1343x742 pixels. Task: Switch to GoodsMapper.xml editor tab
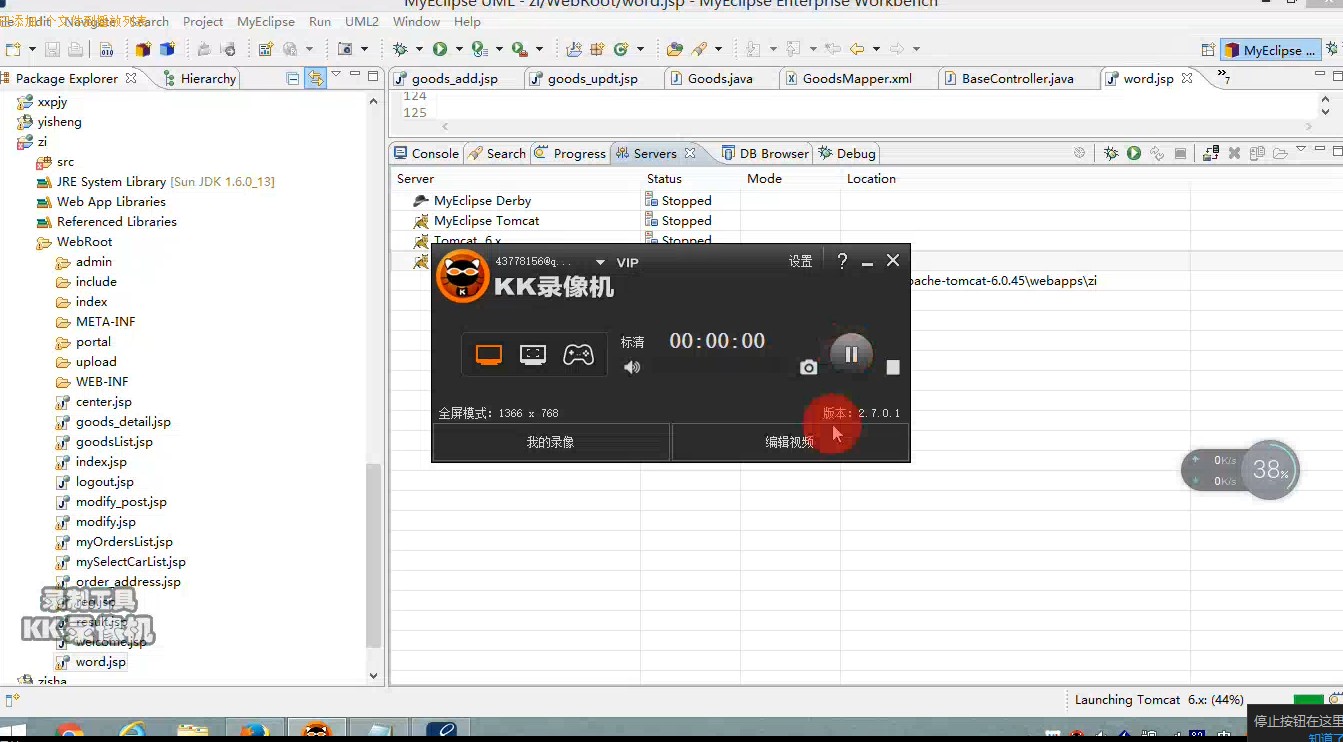point(857,78)
